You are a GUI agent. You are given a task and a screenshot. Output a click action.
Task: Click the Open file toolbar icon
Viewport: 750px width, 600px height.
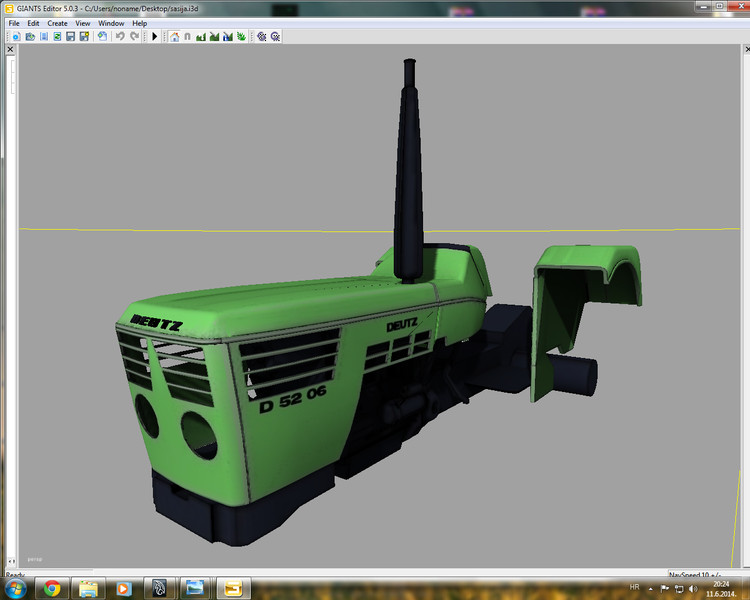30,37
